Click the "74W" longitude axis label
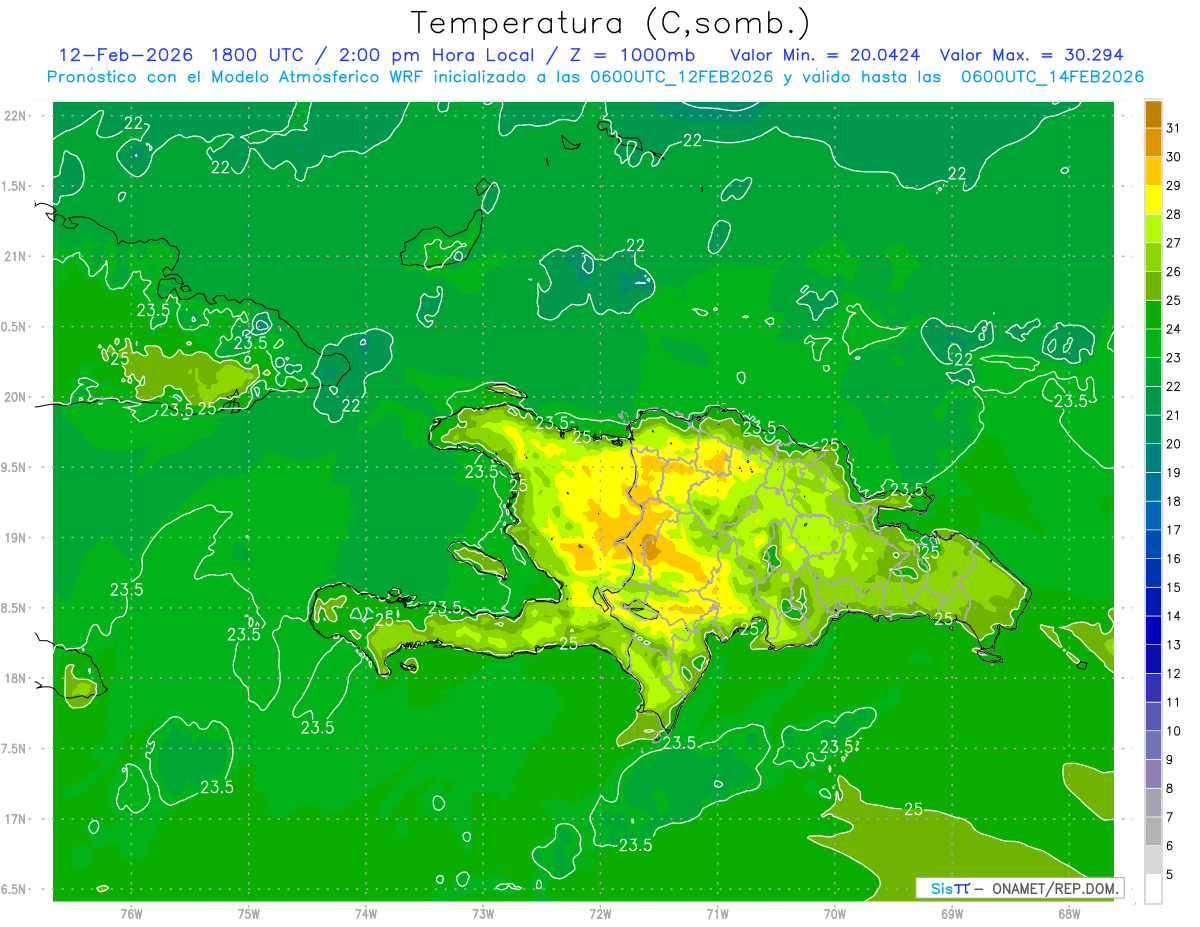 click(x=366, y=913)
